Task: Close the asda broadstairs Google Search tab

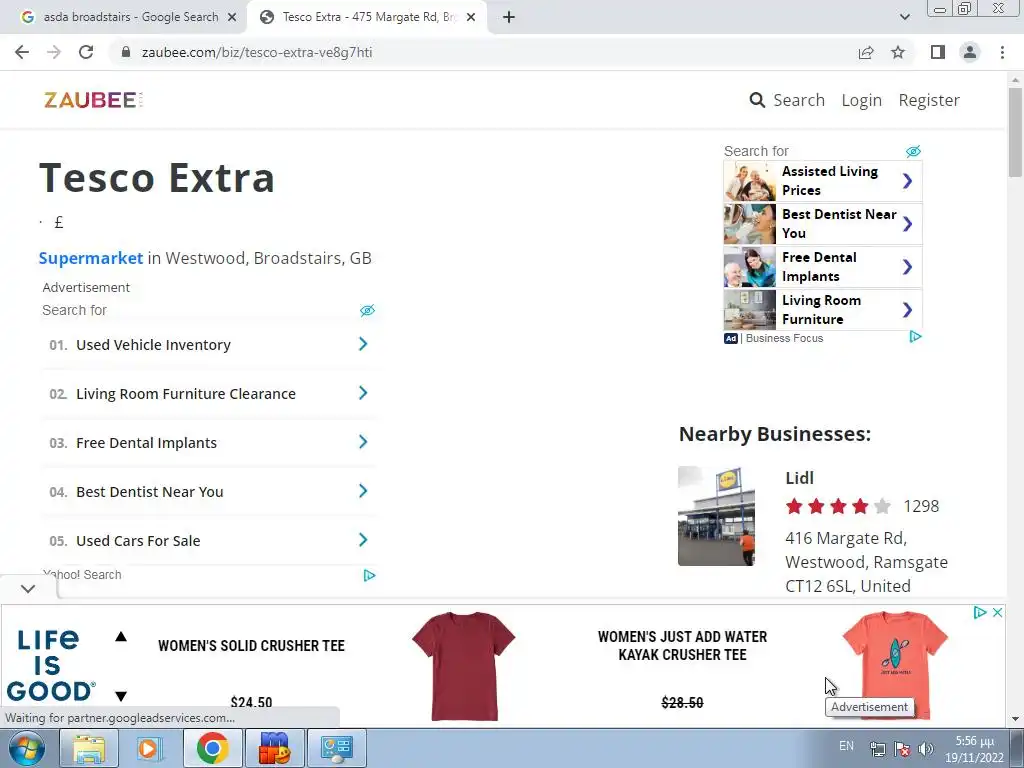Action: (x=232, y=18)
